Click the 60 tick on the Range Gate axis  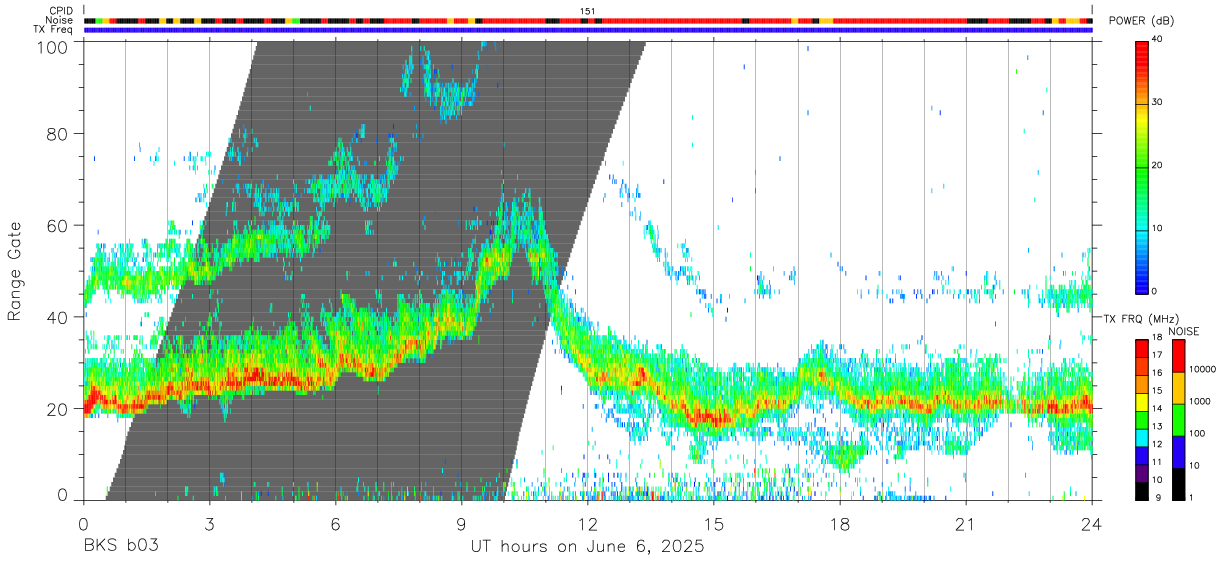point(56,225)
